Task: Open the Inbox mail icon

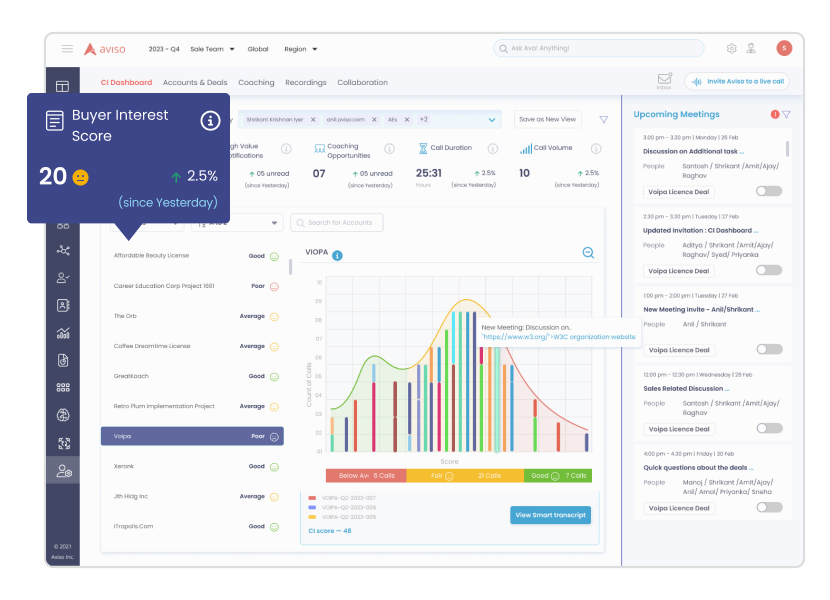Action: (664, 78)
